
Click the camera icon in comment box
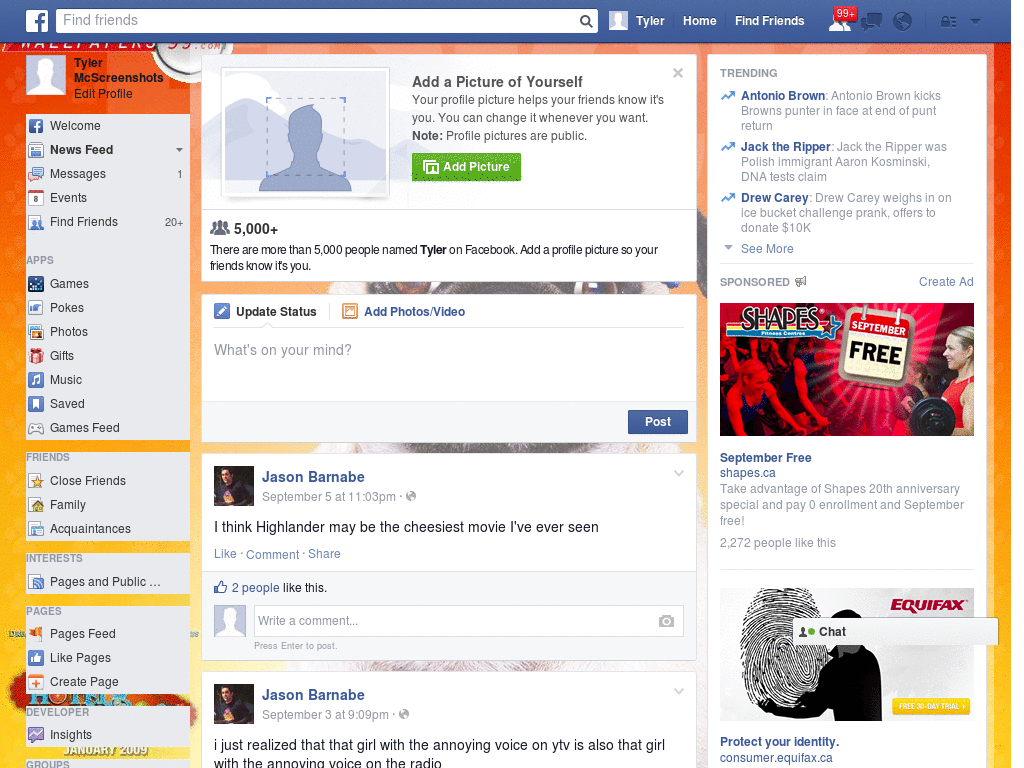[x=666, y=621]
